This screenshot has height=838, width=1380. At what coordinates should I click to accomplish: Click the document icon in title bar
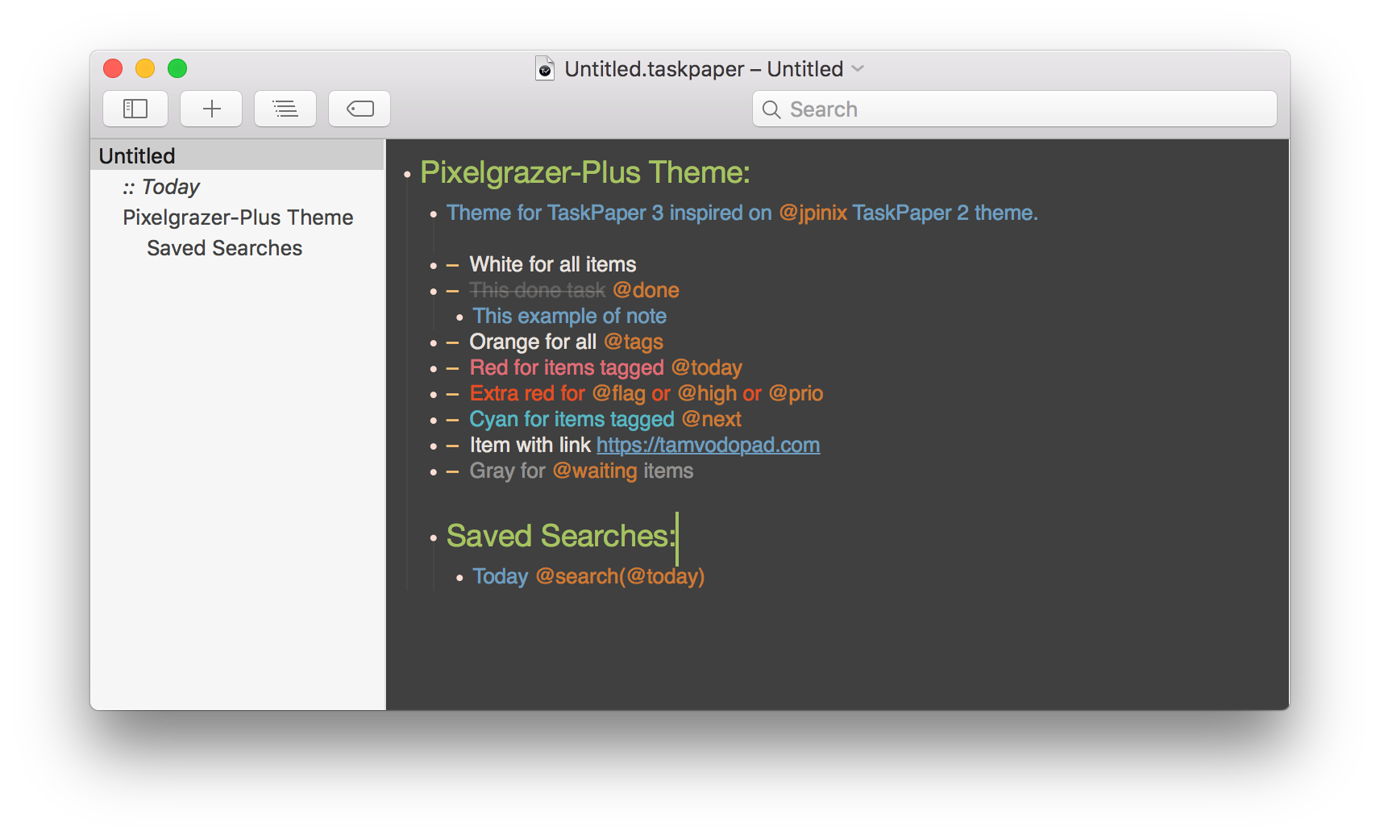(x=545, y=69)
